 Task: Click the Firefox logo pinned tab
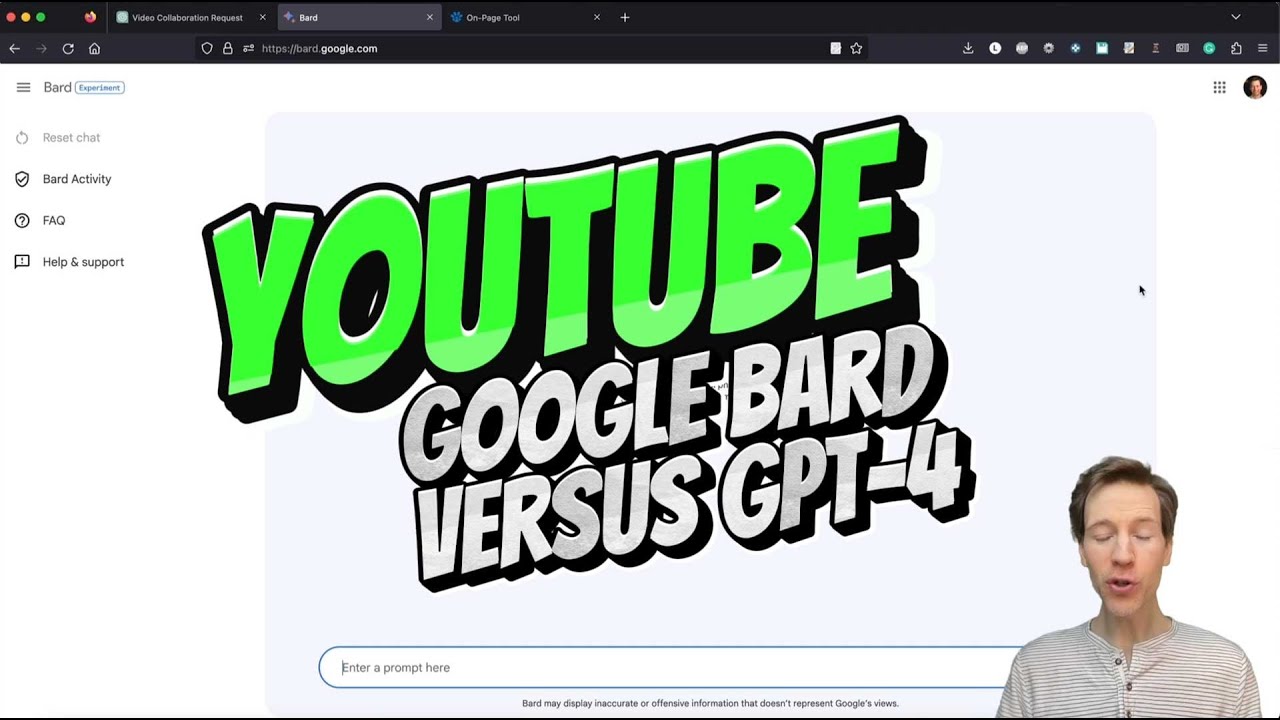coord(90,17)
